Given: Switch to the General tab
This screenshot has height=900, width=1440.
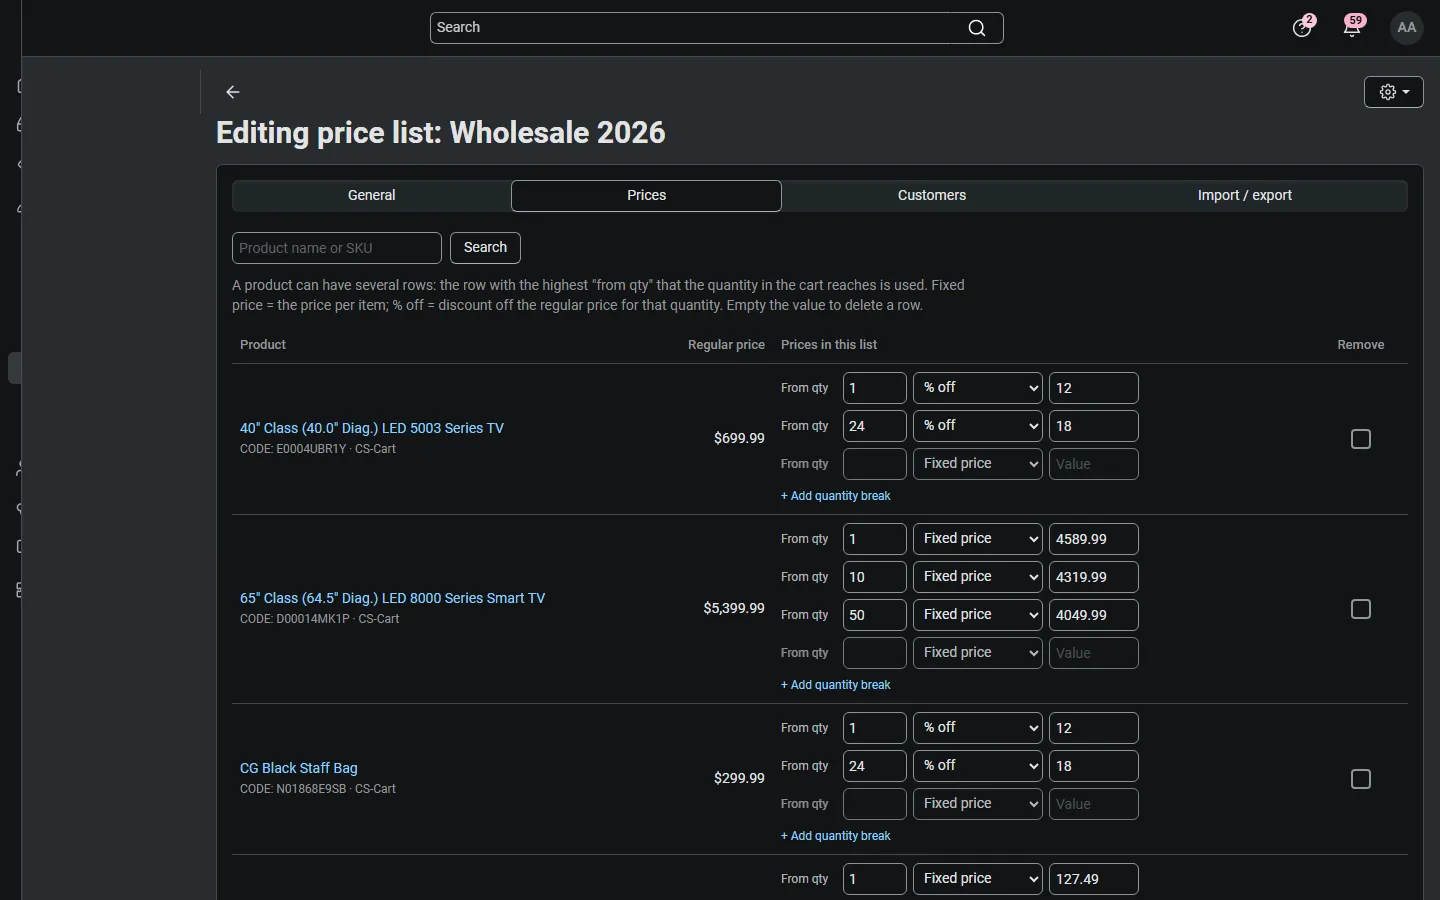Looking at the screenshot, I should pos(372,196).
